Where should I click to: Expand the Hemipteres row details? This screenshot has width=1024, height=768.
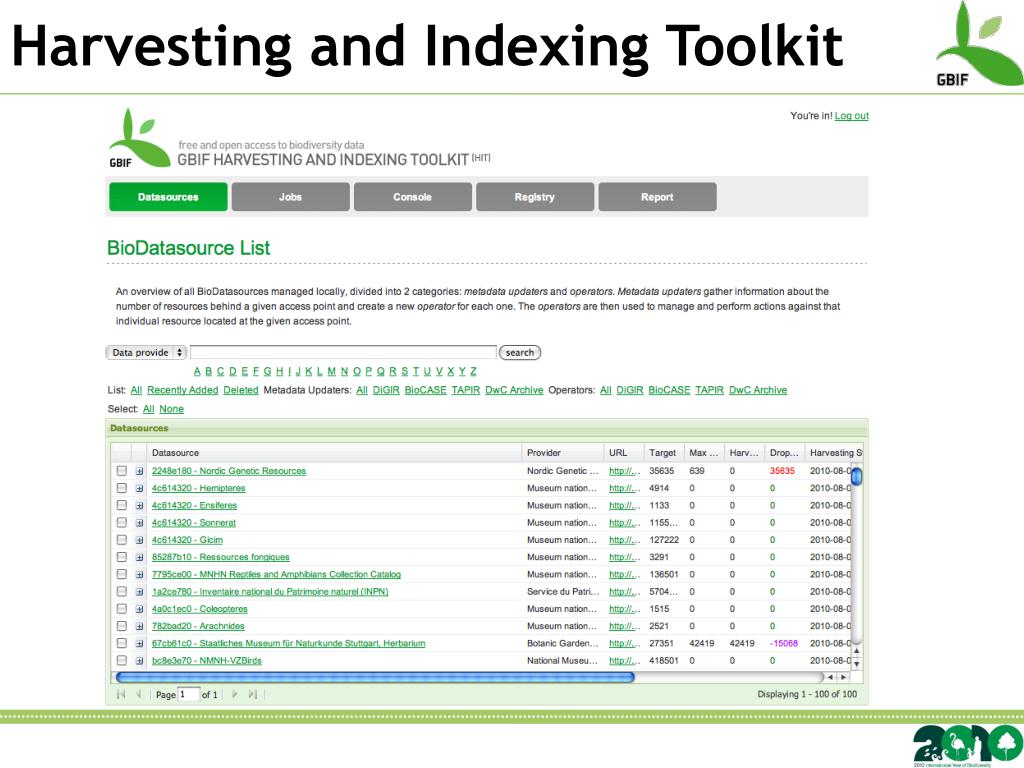click(x=139, y=488)
